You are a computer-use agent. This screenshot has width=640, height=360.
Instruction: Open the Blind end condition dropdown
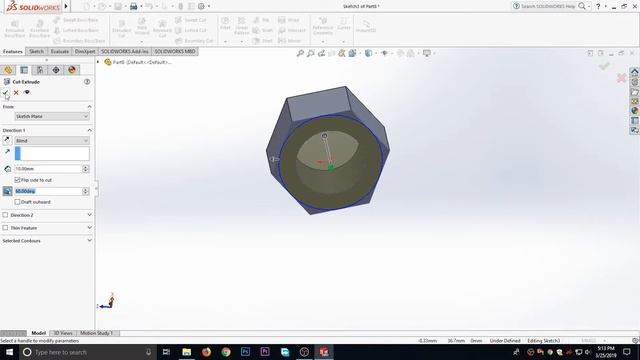click(x=52, y=140)
